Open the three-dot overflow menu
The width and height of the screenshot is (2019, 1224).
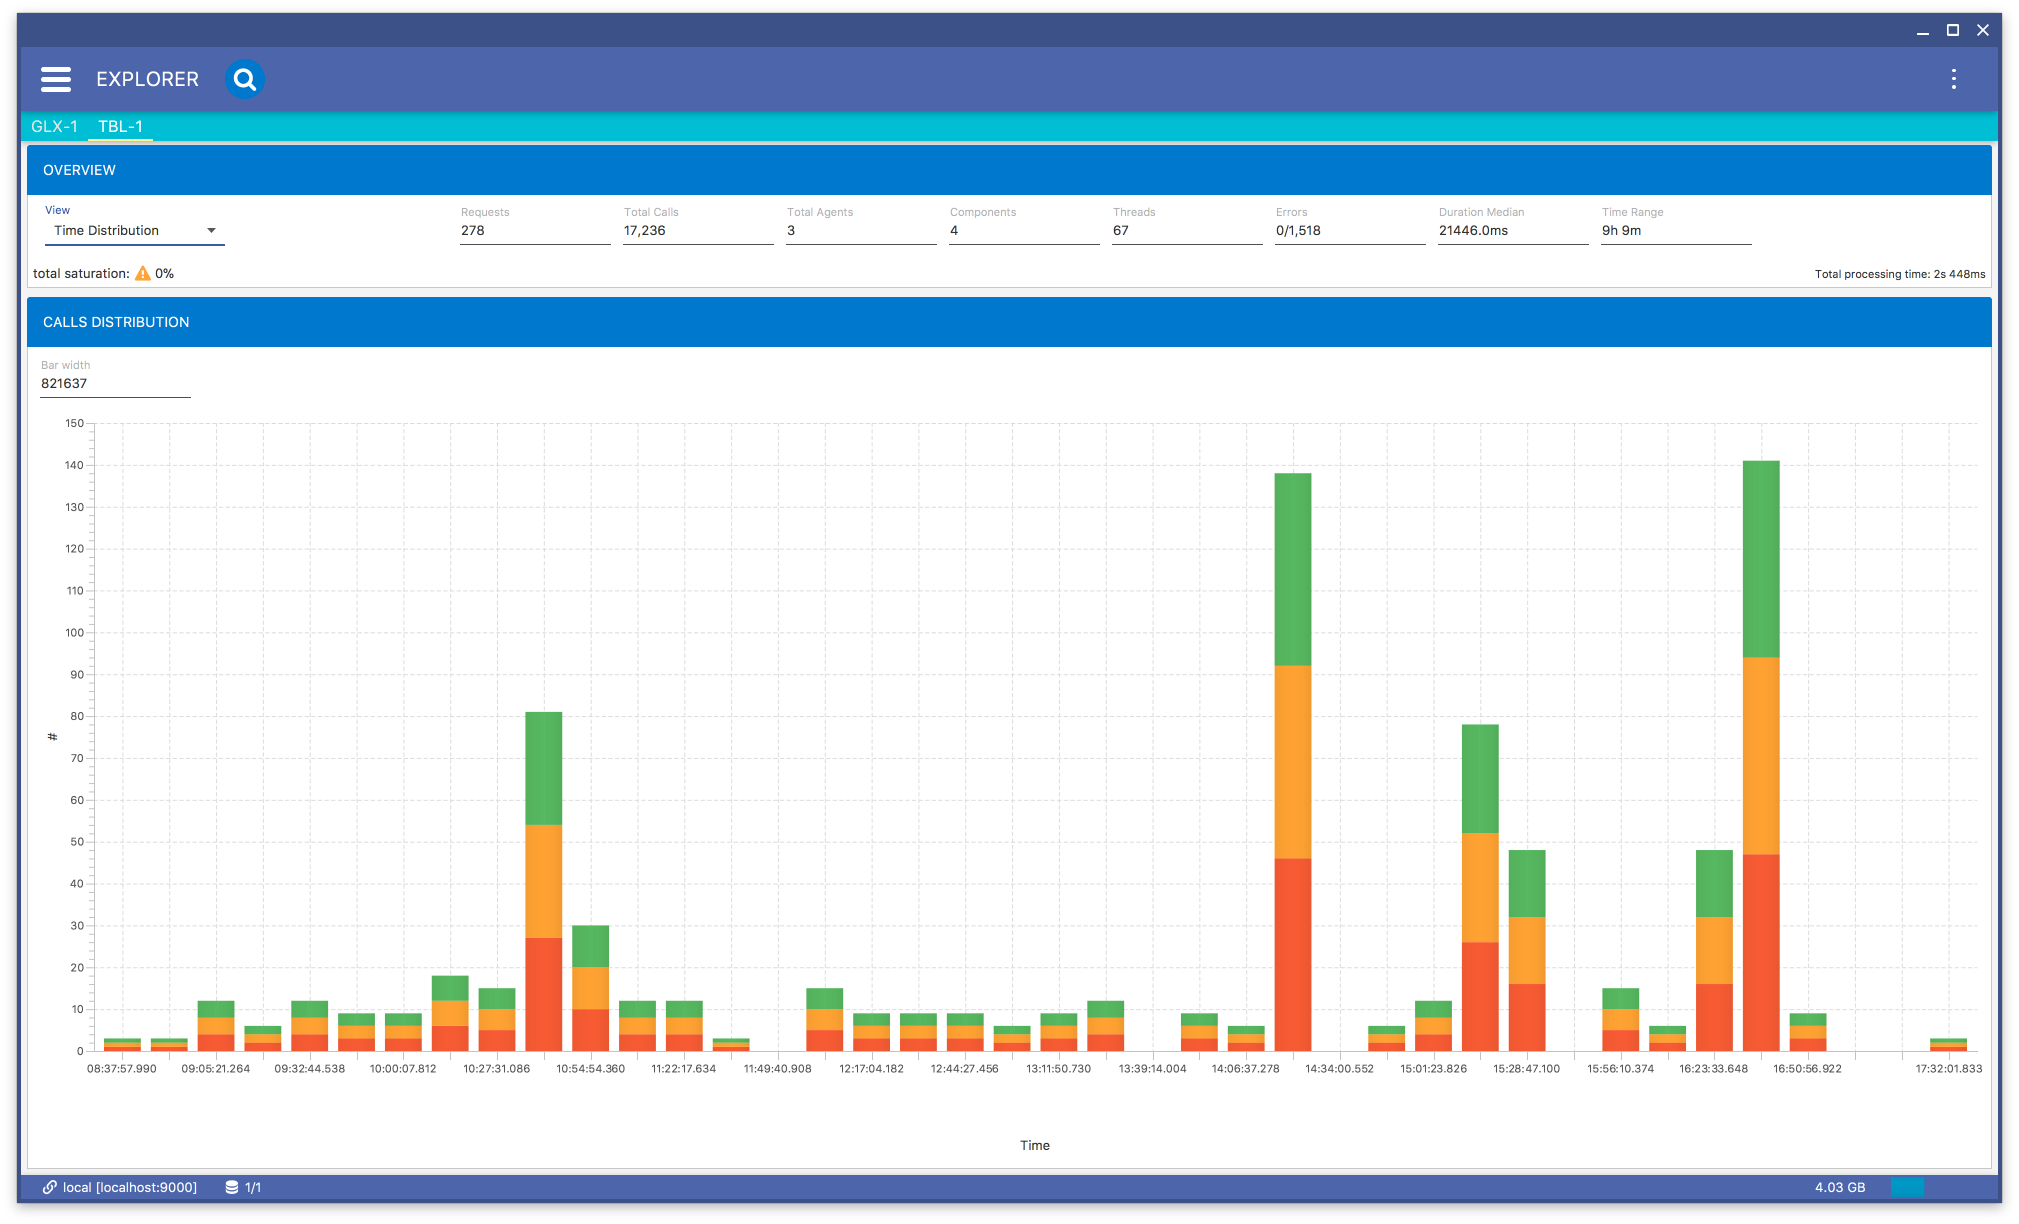tap(1953, 79)
